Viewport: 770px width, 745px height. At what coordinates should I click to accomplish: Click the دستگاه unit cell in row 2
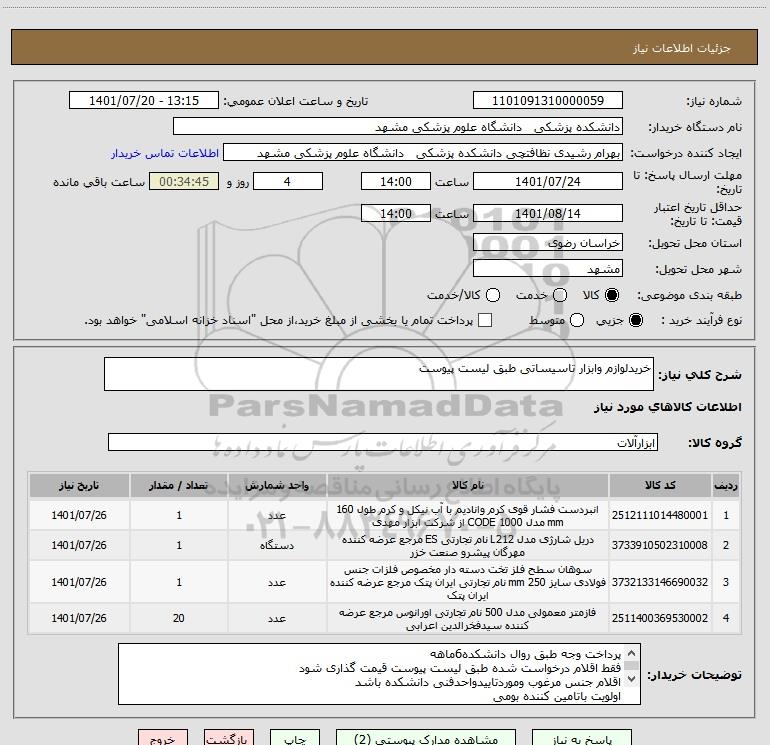tap(277, 545)
